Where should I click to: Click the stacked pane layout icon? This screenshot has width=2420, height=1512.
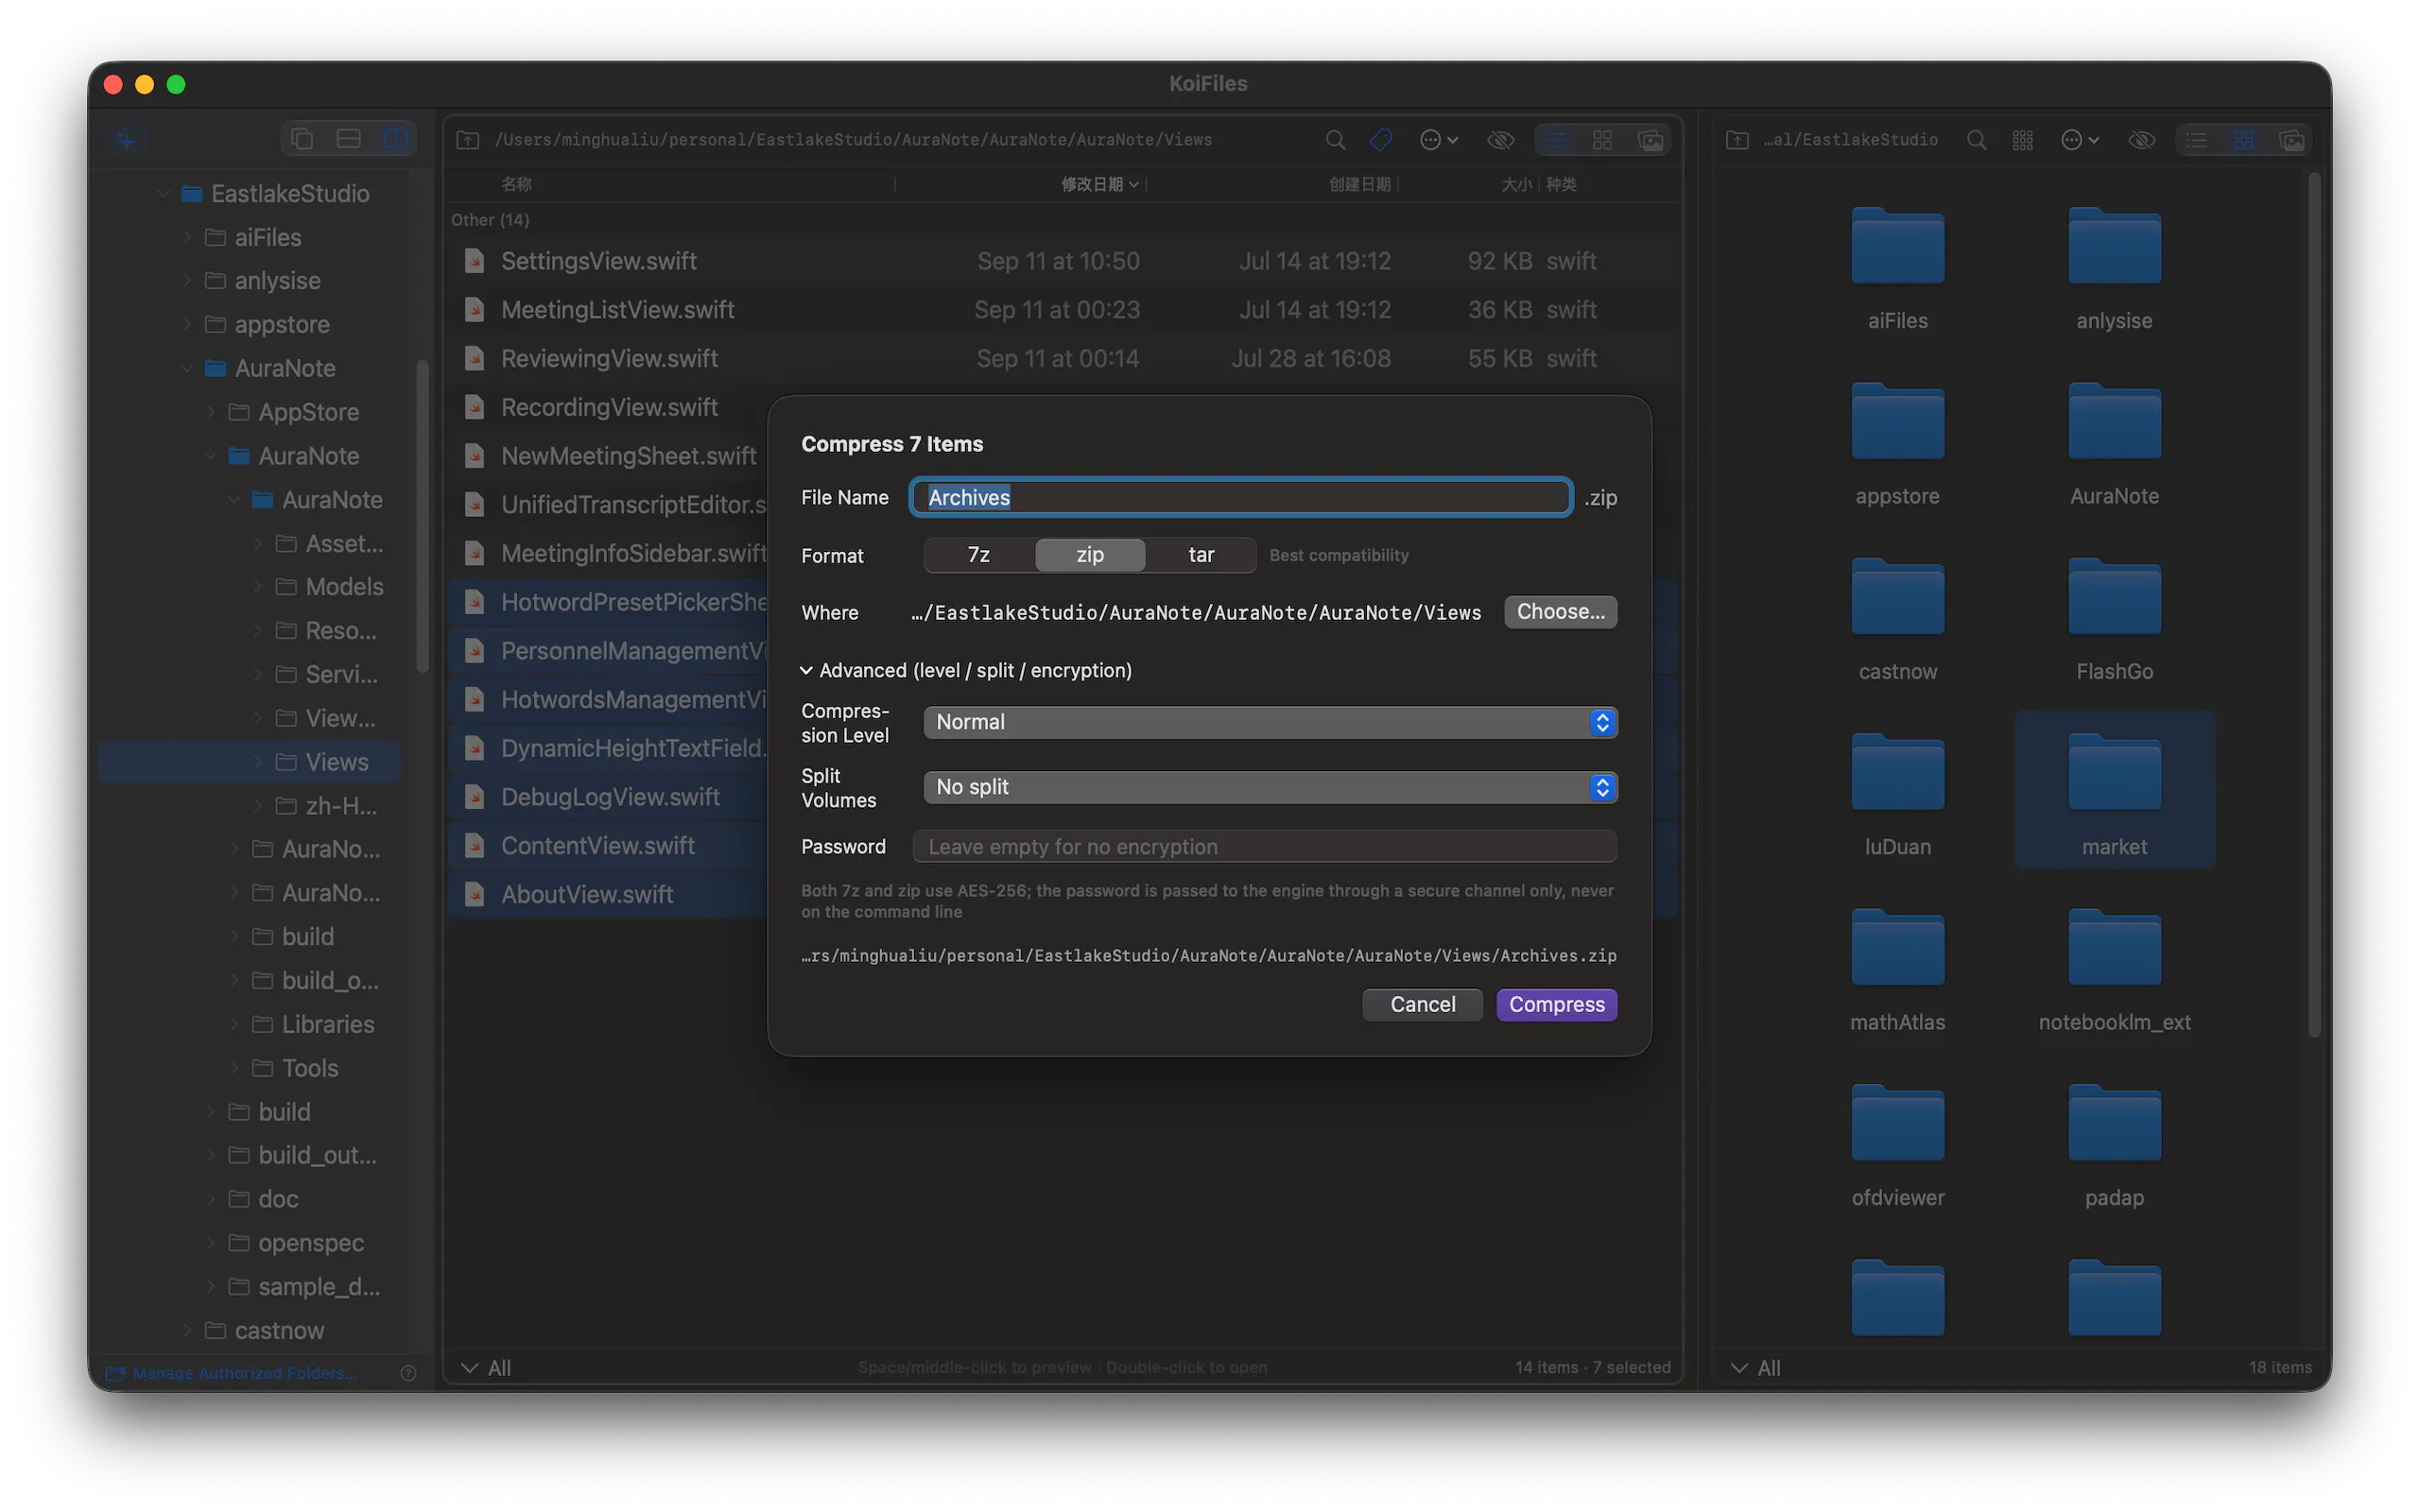(348, 139)
